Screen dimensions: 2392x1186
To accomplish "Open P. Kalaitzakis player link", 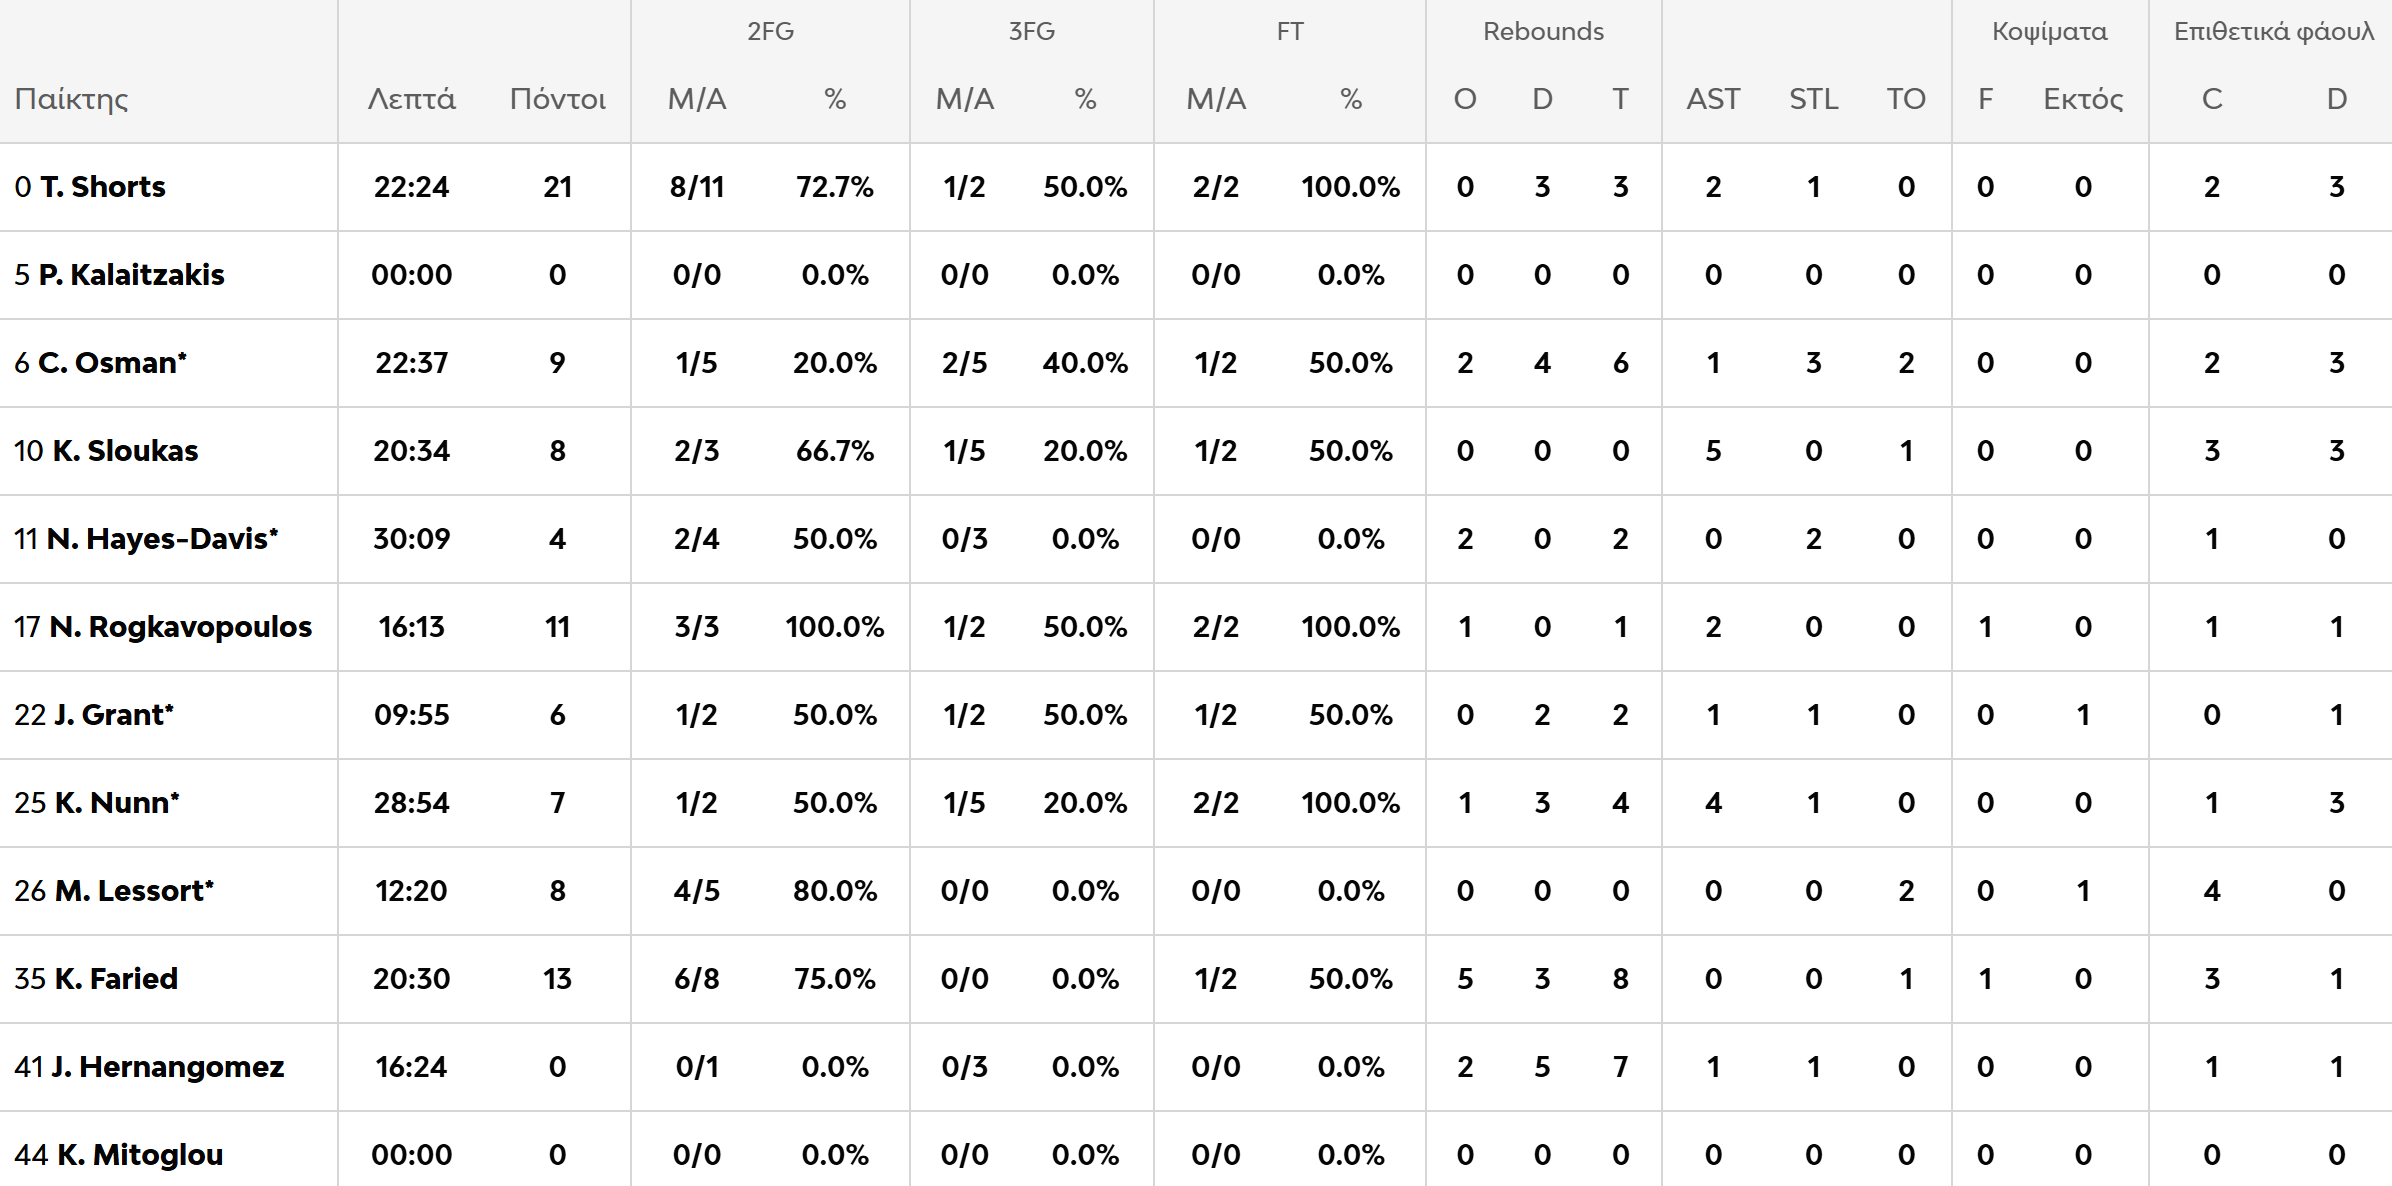I will pyautogui.click(x=131, y=275).
